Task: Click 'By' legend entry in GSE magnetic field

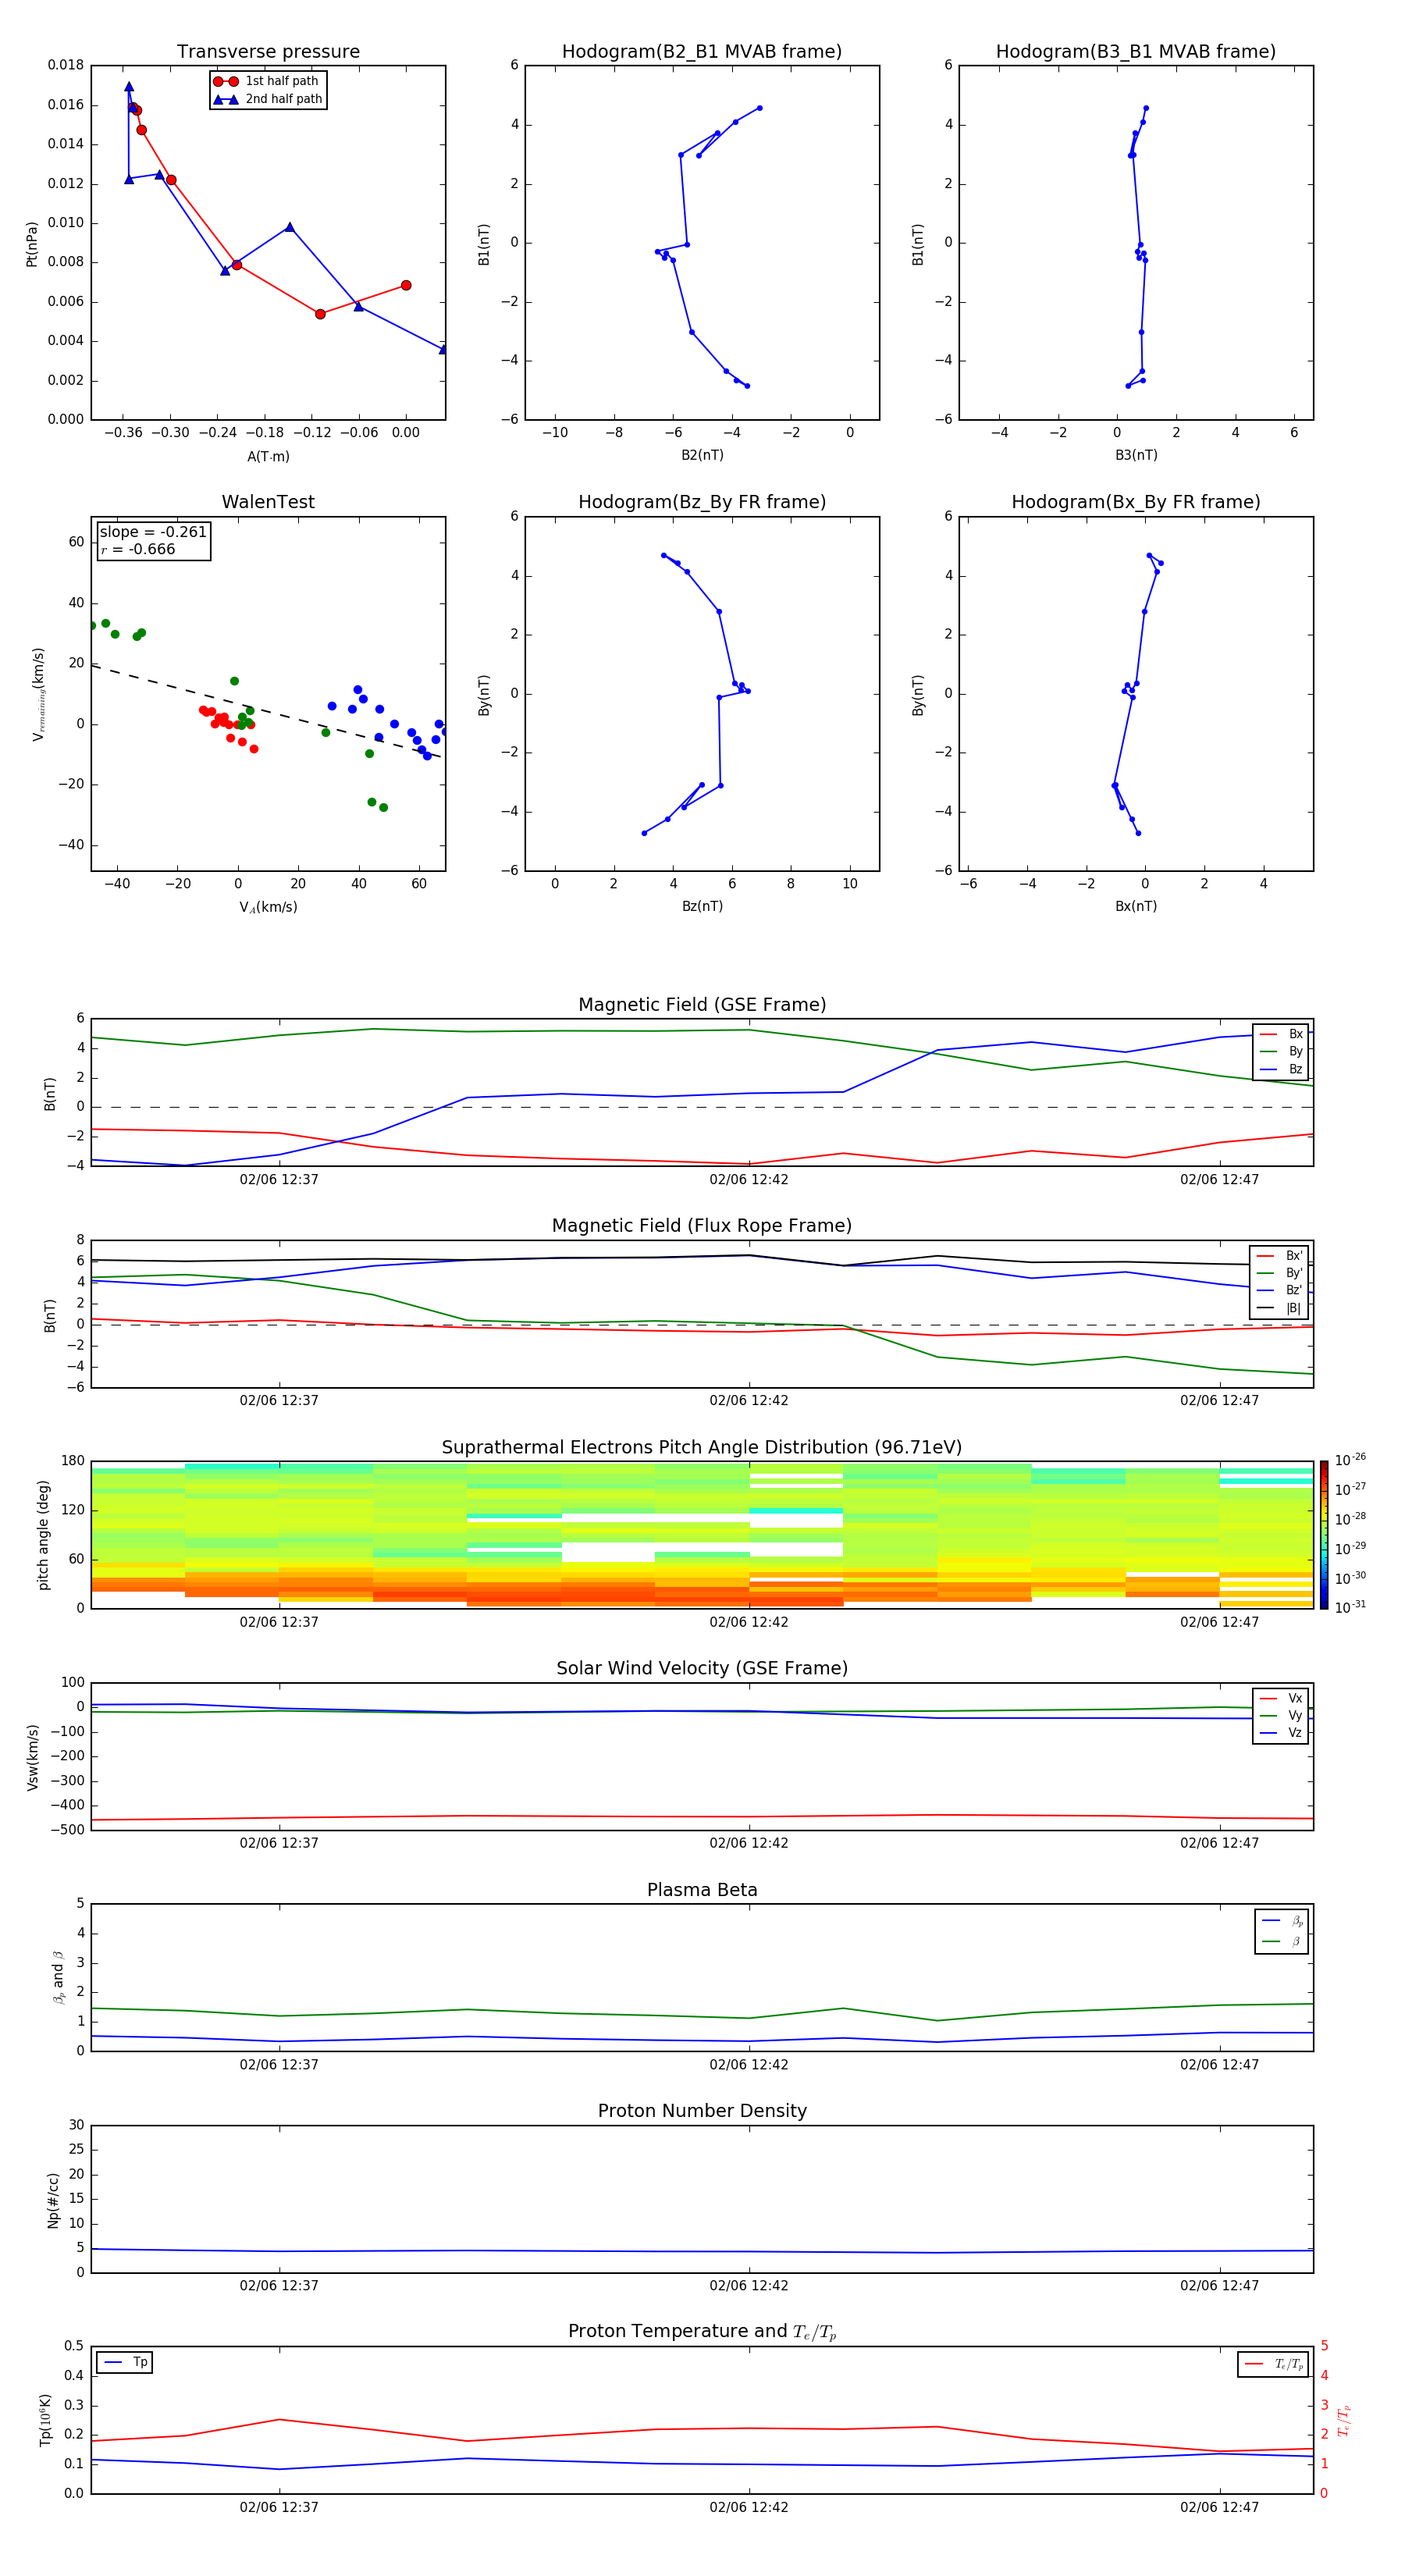Action: (x=1281, y=1052)
